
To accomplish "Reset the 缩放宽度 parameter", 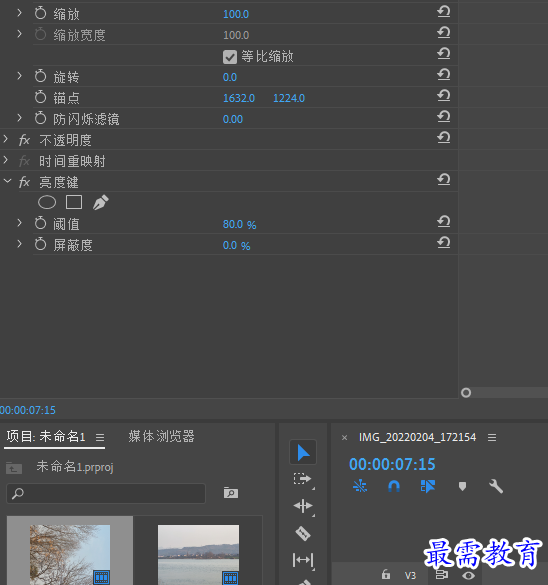I will (444, 33).
